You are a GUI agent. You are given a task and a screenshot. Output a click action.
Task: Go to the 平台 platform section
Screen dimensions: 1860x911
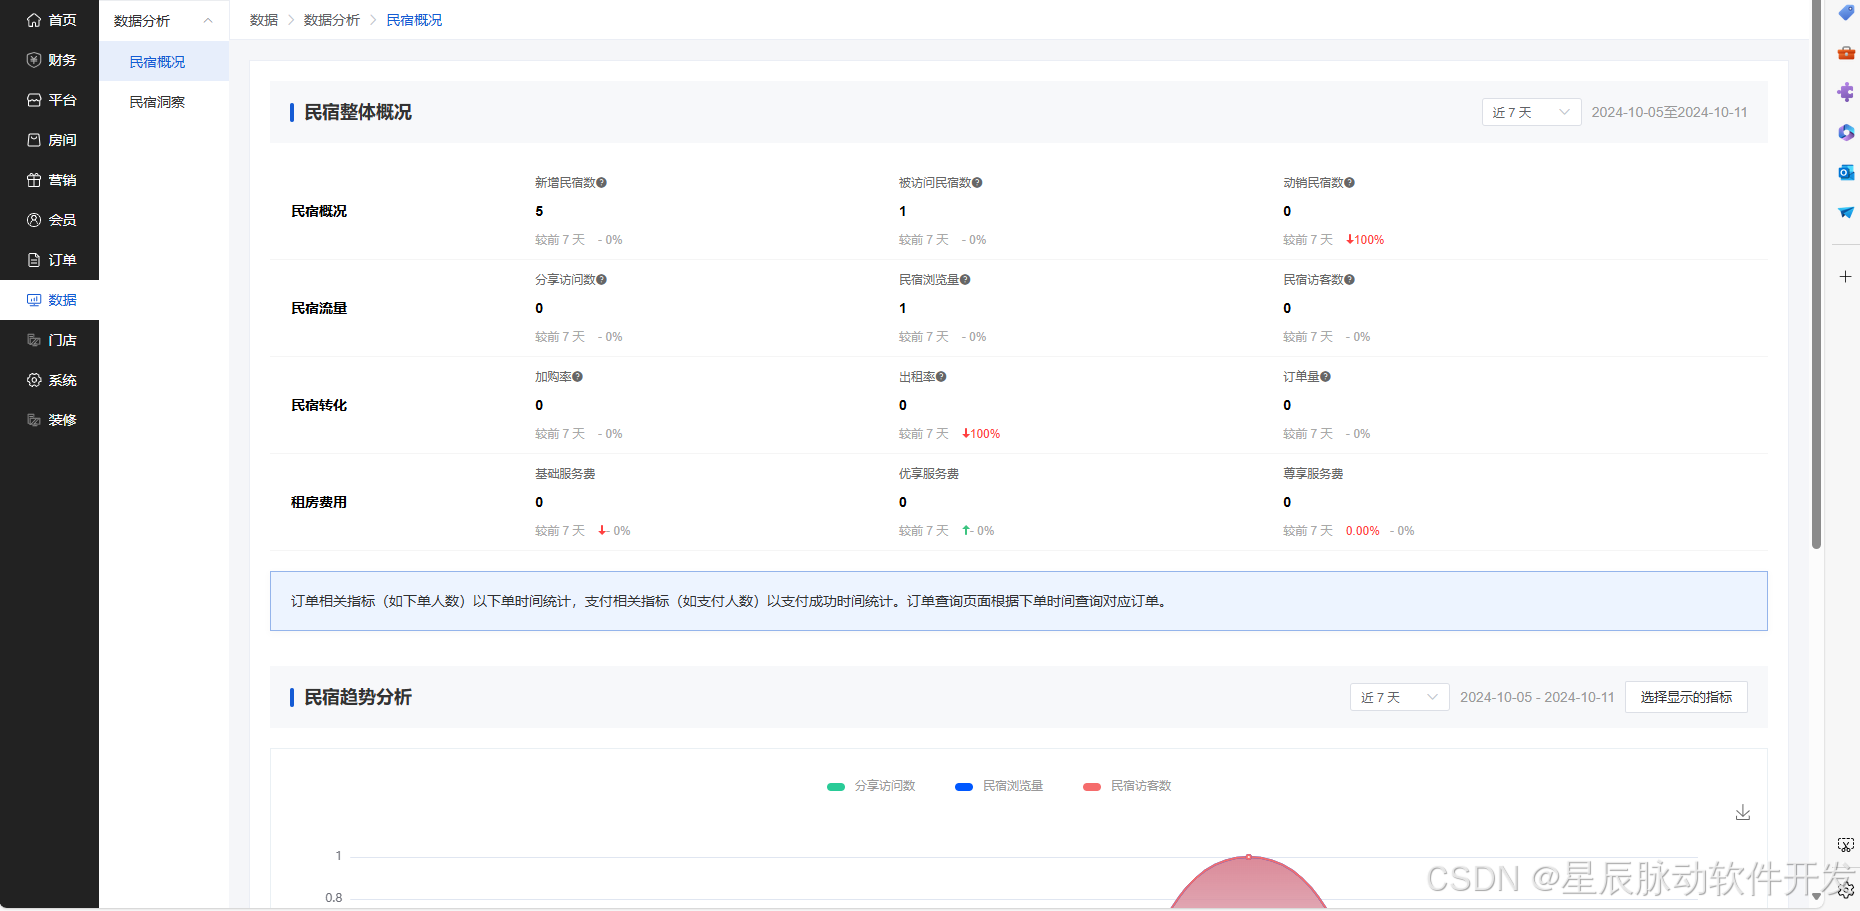(x=50, y=100)
